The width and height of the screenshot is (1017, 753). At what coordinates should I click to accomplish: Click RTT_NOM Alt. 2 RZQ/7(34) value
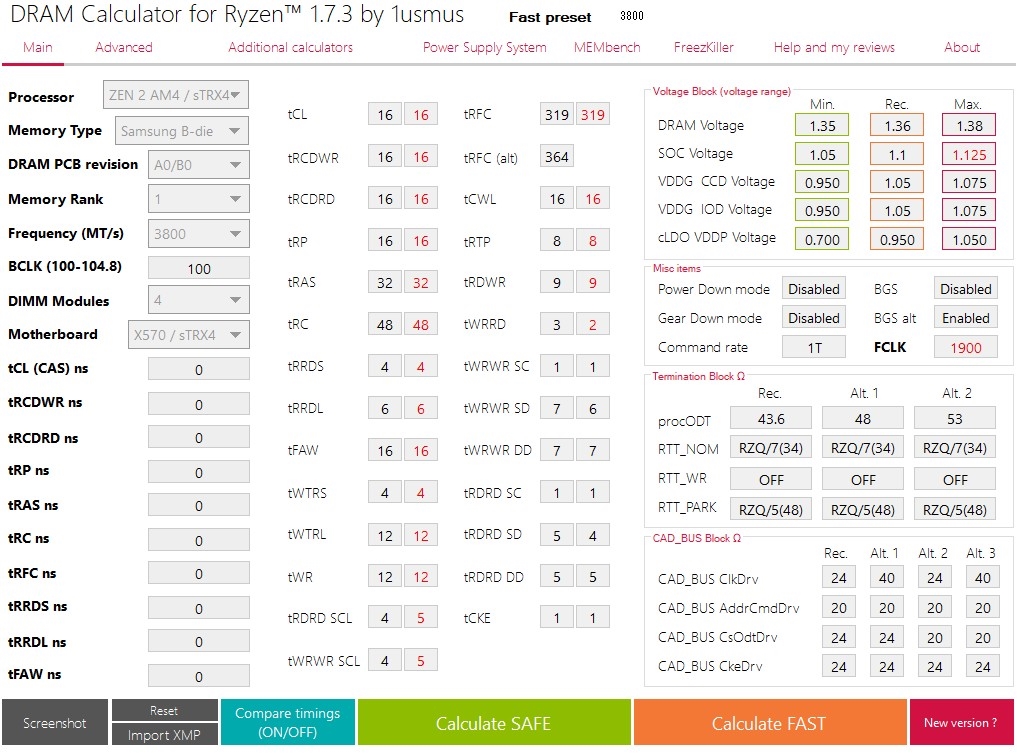954,448
